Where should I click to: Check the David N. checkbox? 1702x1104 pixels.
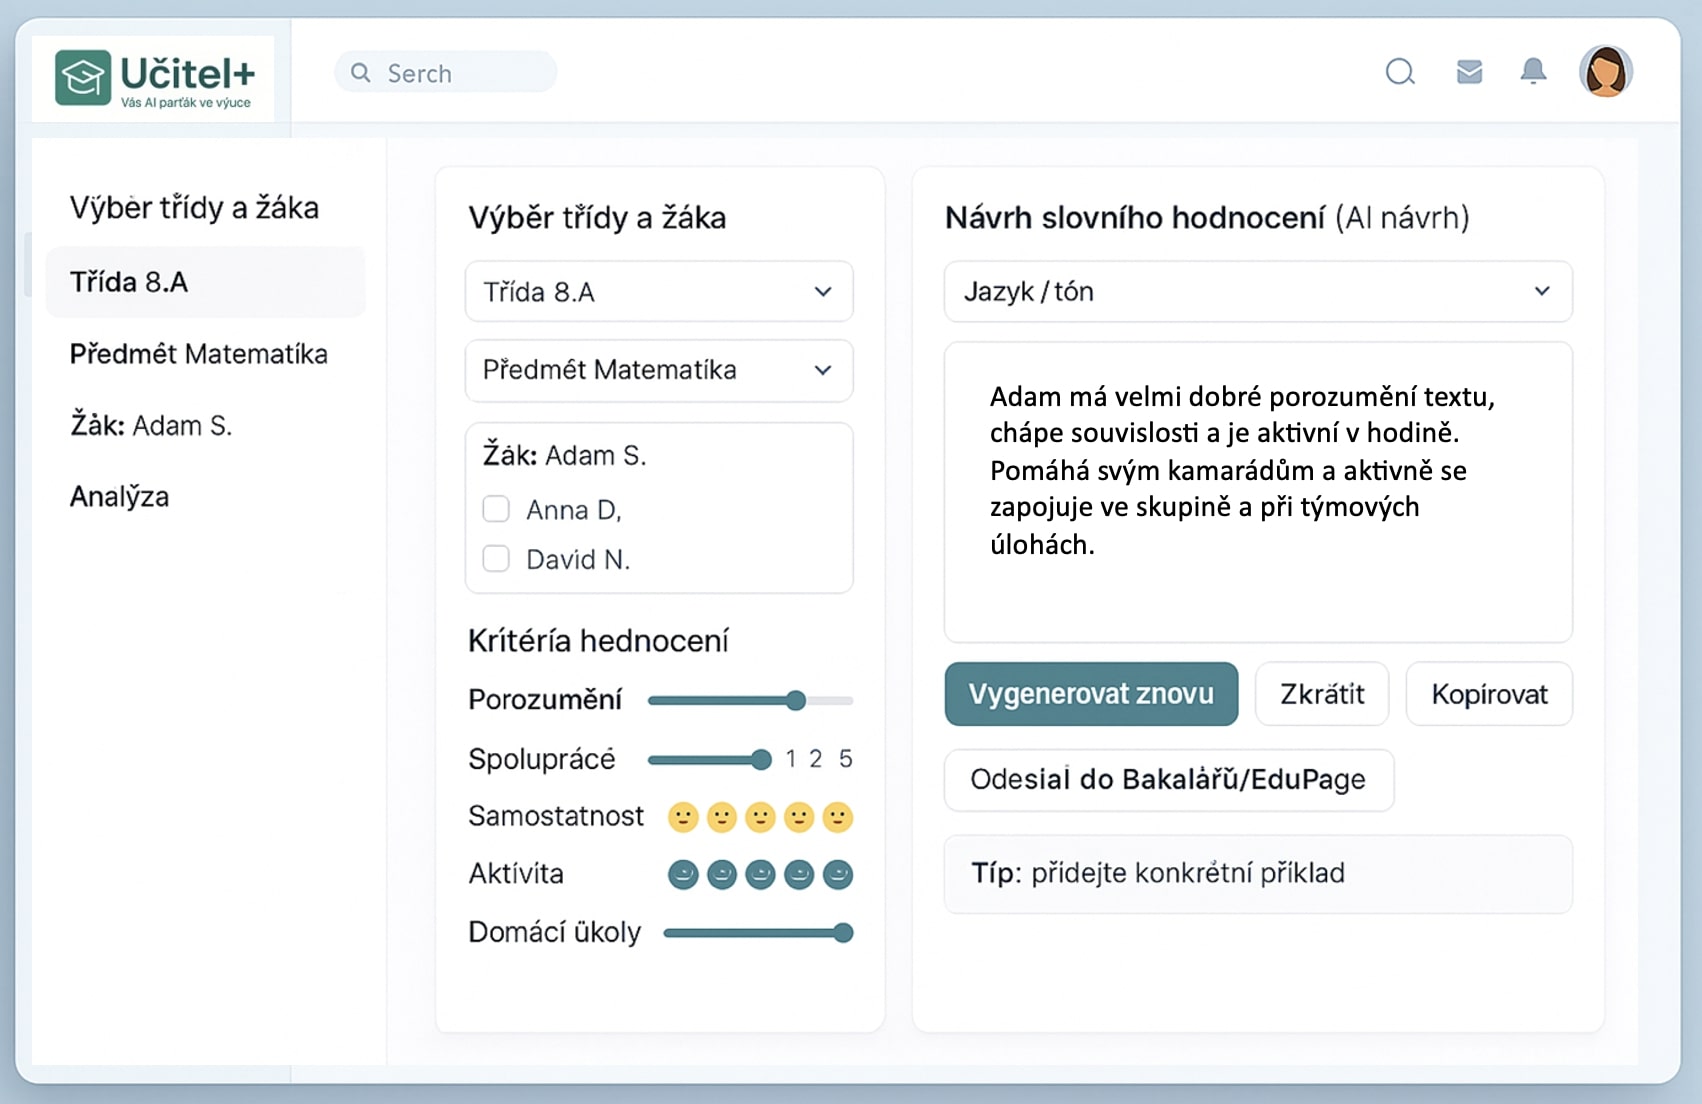[x=496, y=558]
